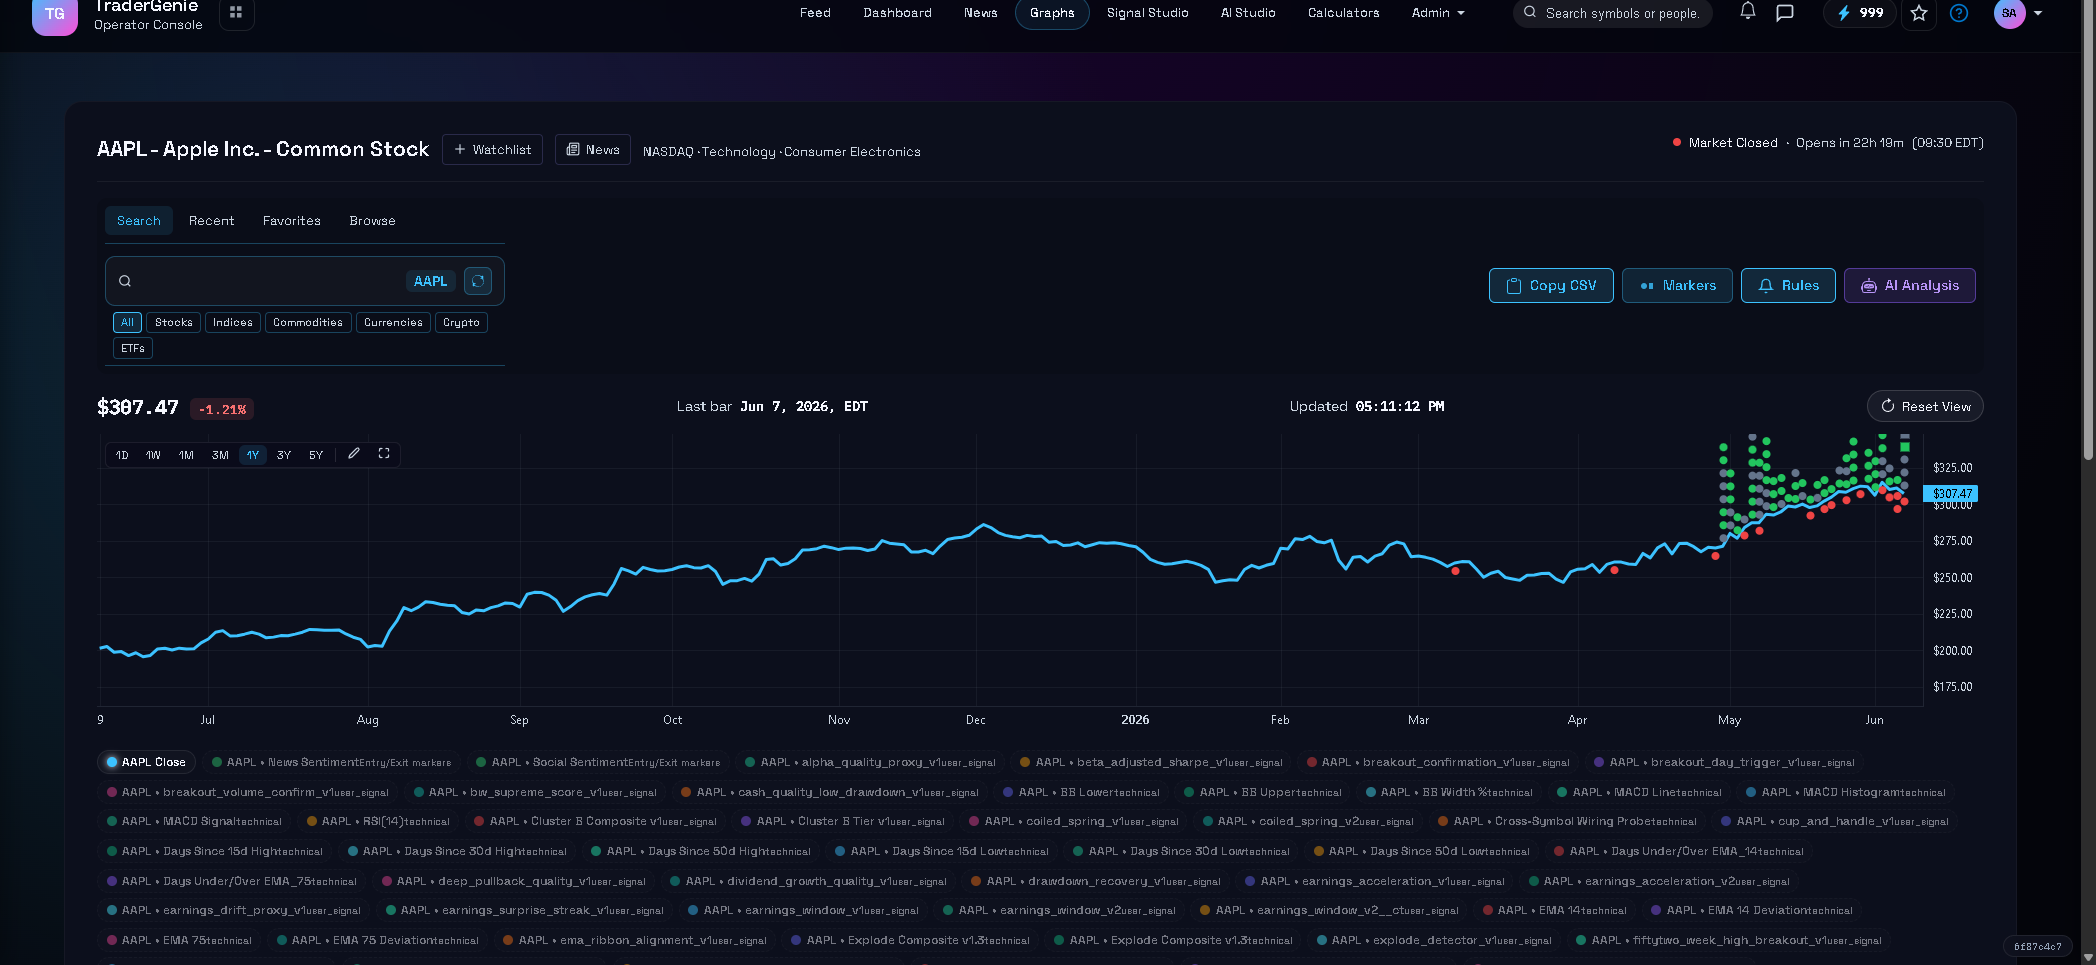The width and height of the screenshot is (2096, 965).
Task: Switch to the Favorites tab
Action: (x=292, y=221)
